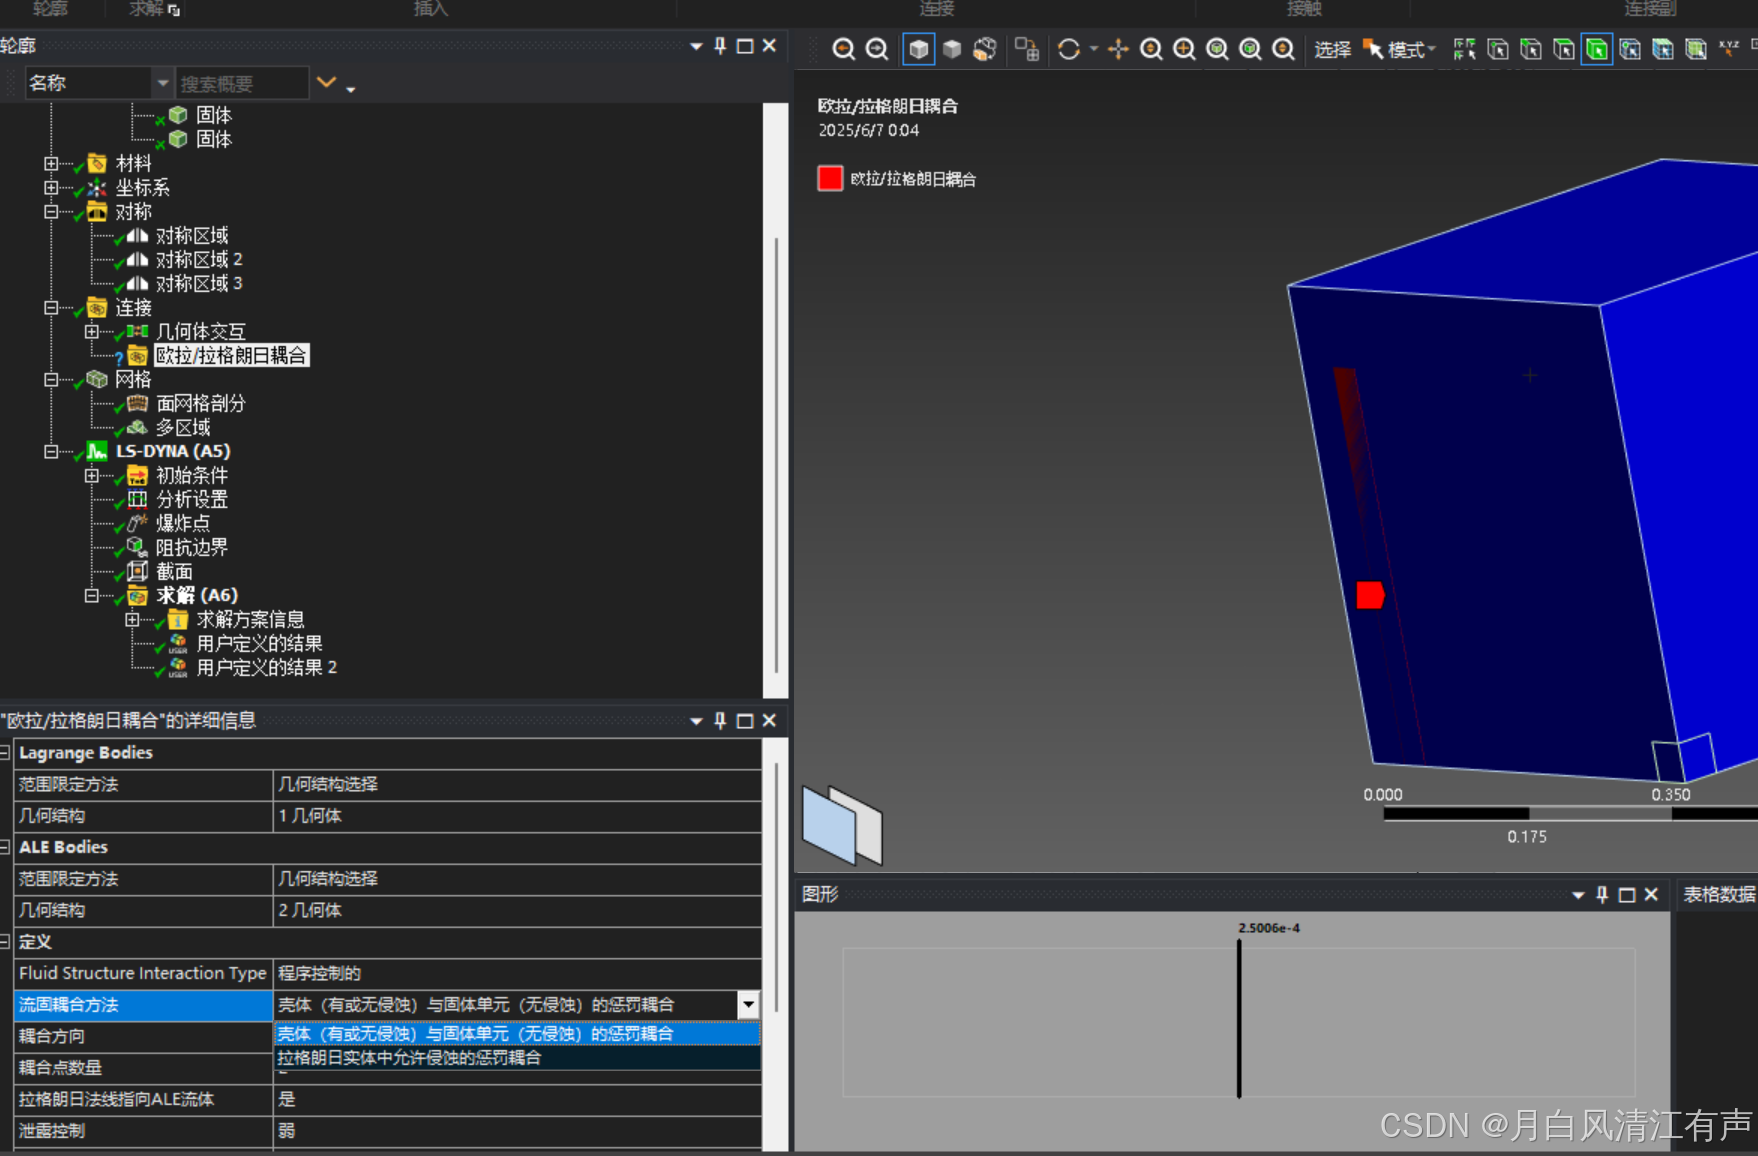Collapse the Lagrange Bodies section
This screenshot has height=1156, width=1758.
(x=5, y=752)
